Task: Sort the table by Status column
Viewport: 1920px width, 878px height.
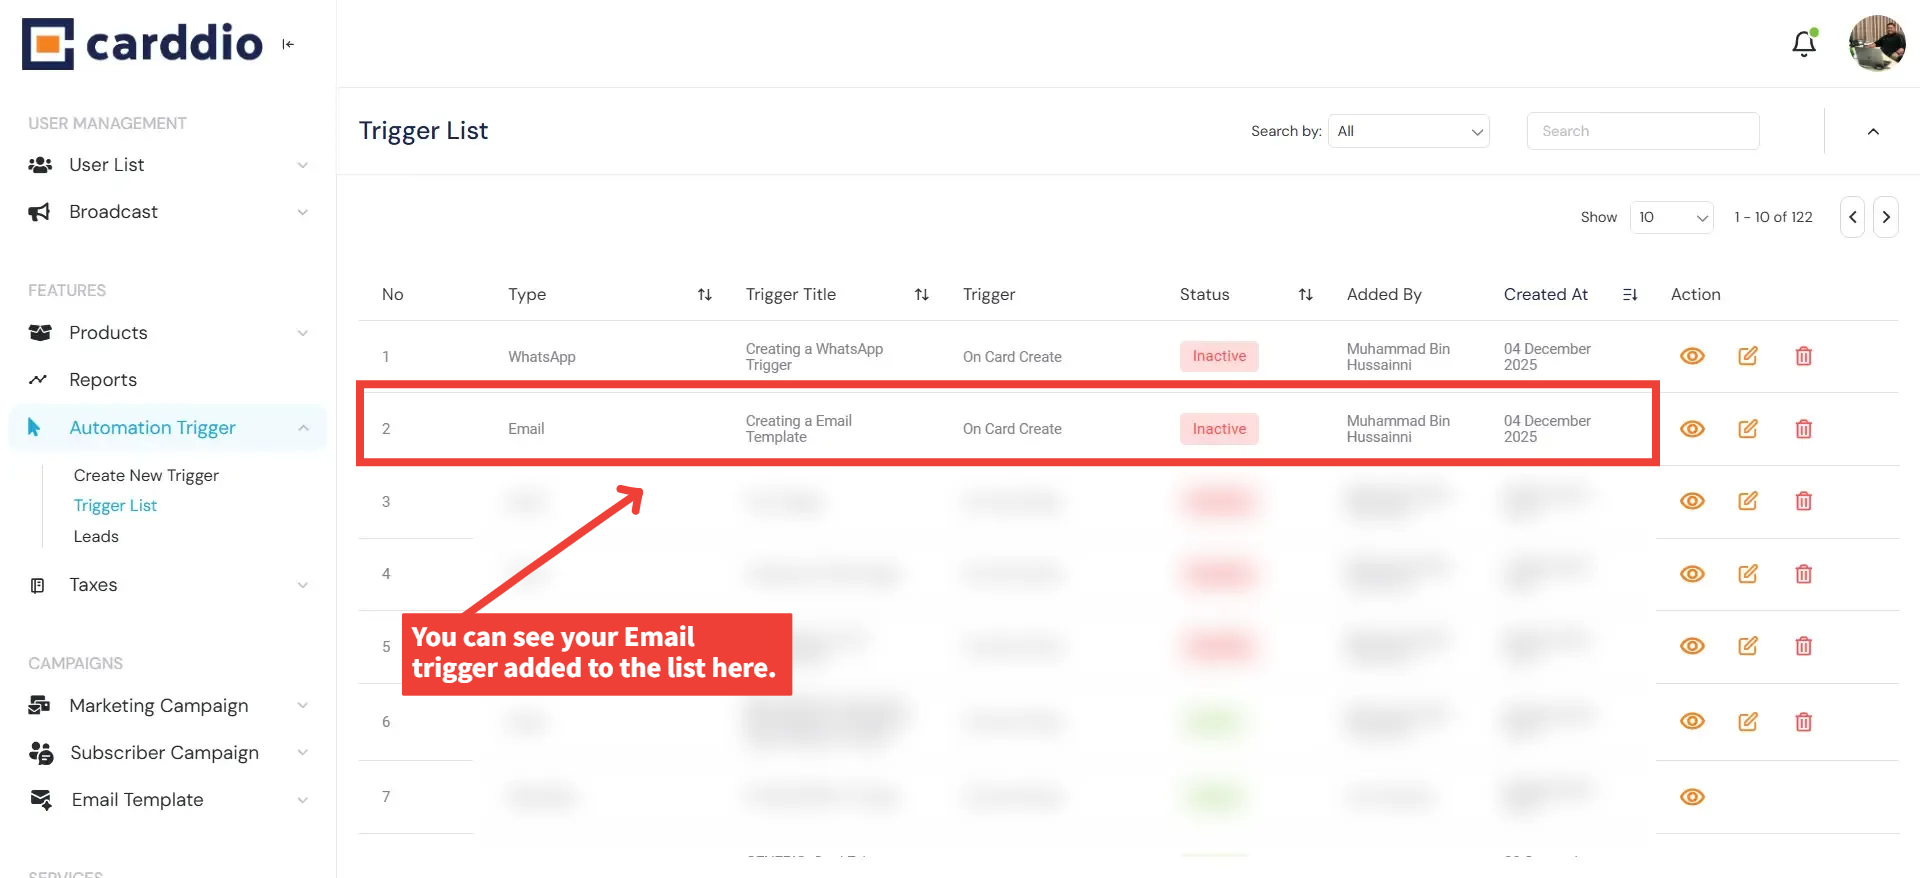Action: click(1306, 294)
